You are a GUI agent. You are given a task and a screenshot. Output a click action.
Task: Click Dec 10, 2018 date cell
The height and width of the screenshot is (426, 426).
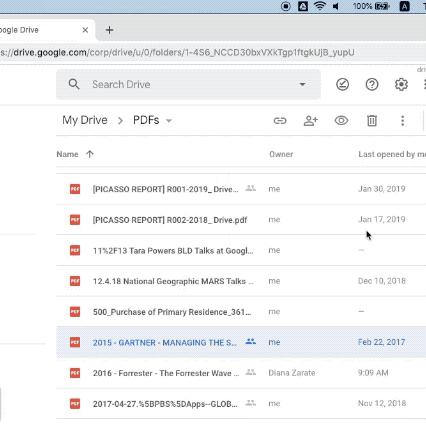pos(382,281)
